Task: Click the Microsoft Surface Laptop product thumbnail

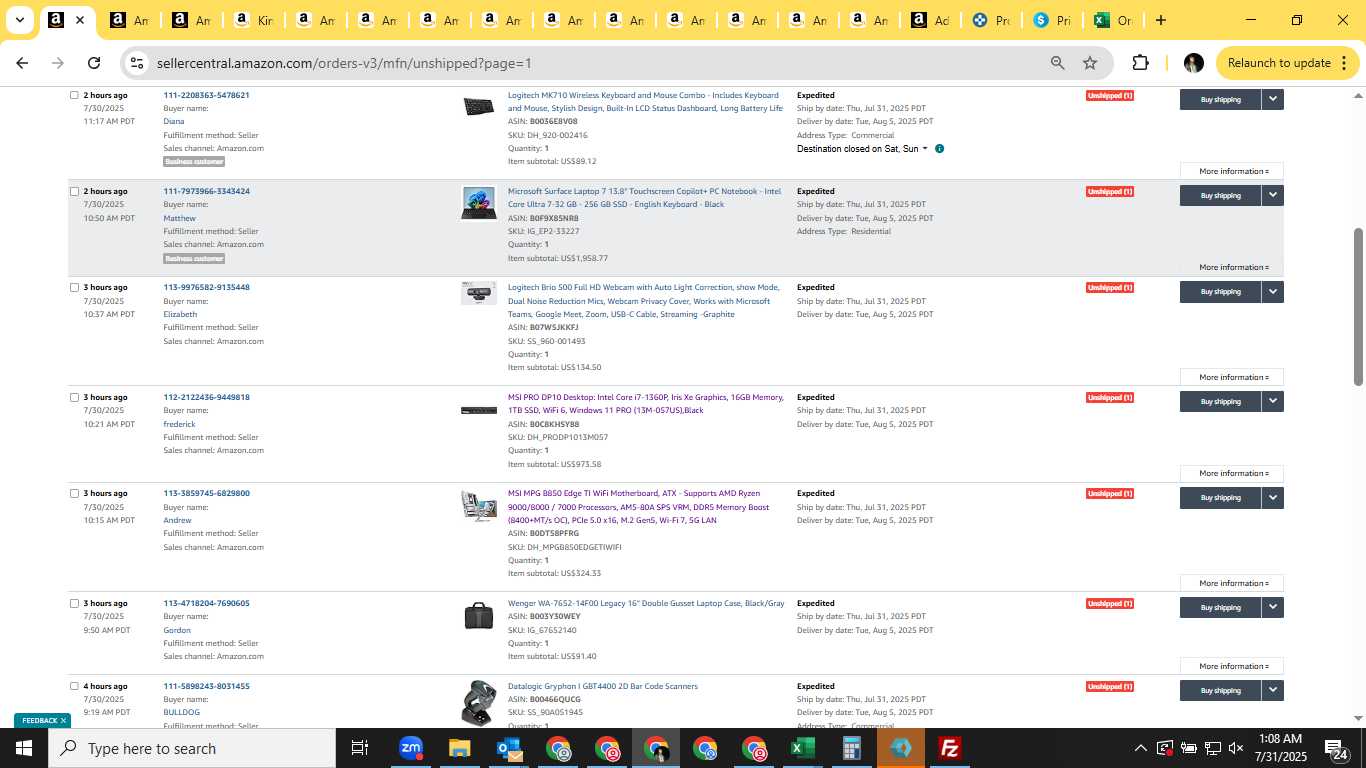Action: tap(479, 202)
